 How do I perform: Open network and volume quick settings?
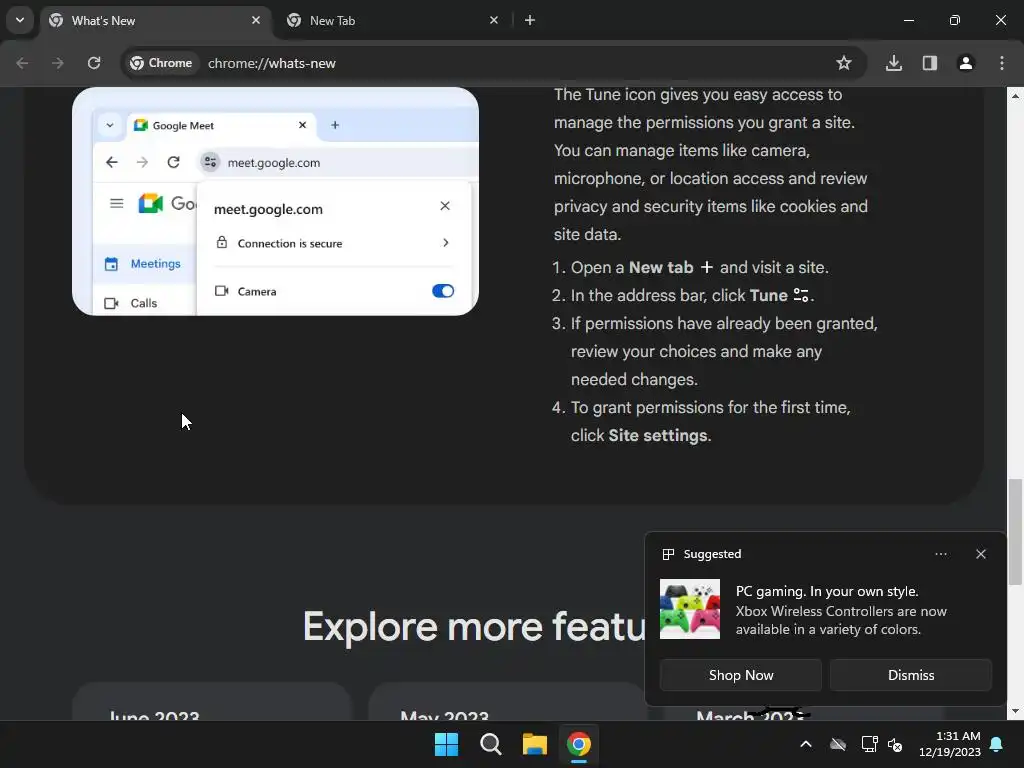point(882,744)
